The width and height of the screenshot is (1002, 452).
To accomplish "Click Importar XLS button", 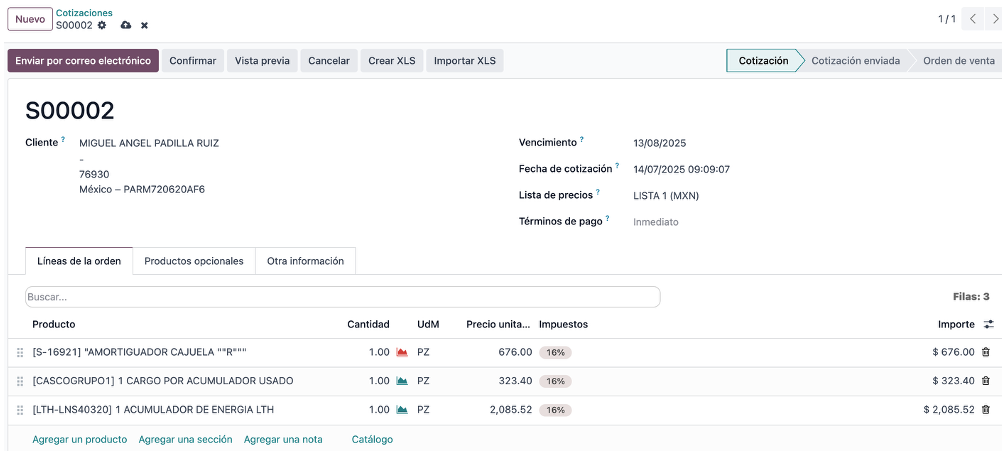I will click(x=465, y=61).
